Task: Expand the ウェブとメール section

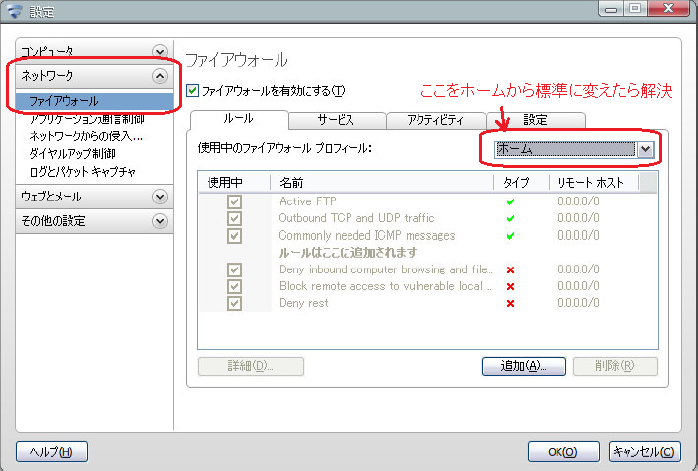Action: (x=159, y=197)
